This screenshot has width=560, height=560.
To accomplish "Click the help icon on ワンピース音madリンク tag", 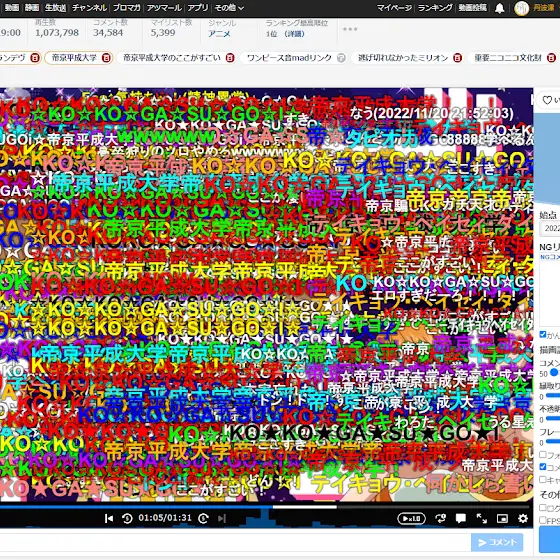I will 341,58.
